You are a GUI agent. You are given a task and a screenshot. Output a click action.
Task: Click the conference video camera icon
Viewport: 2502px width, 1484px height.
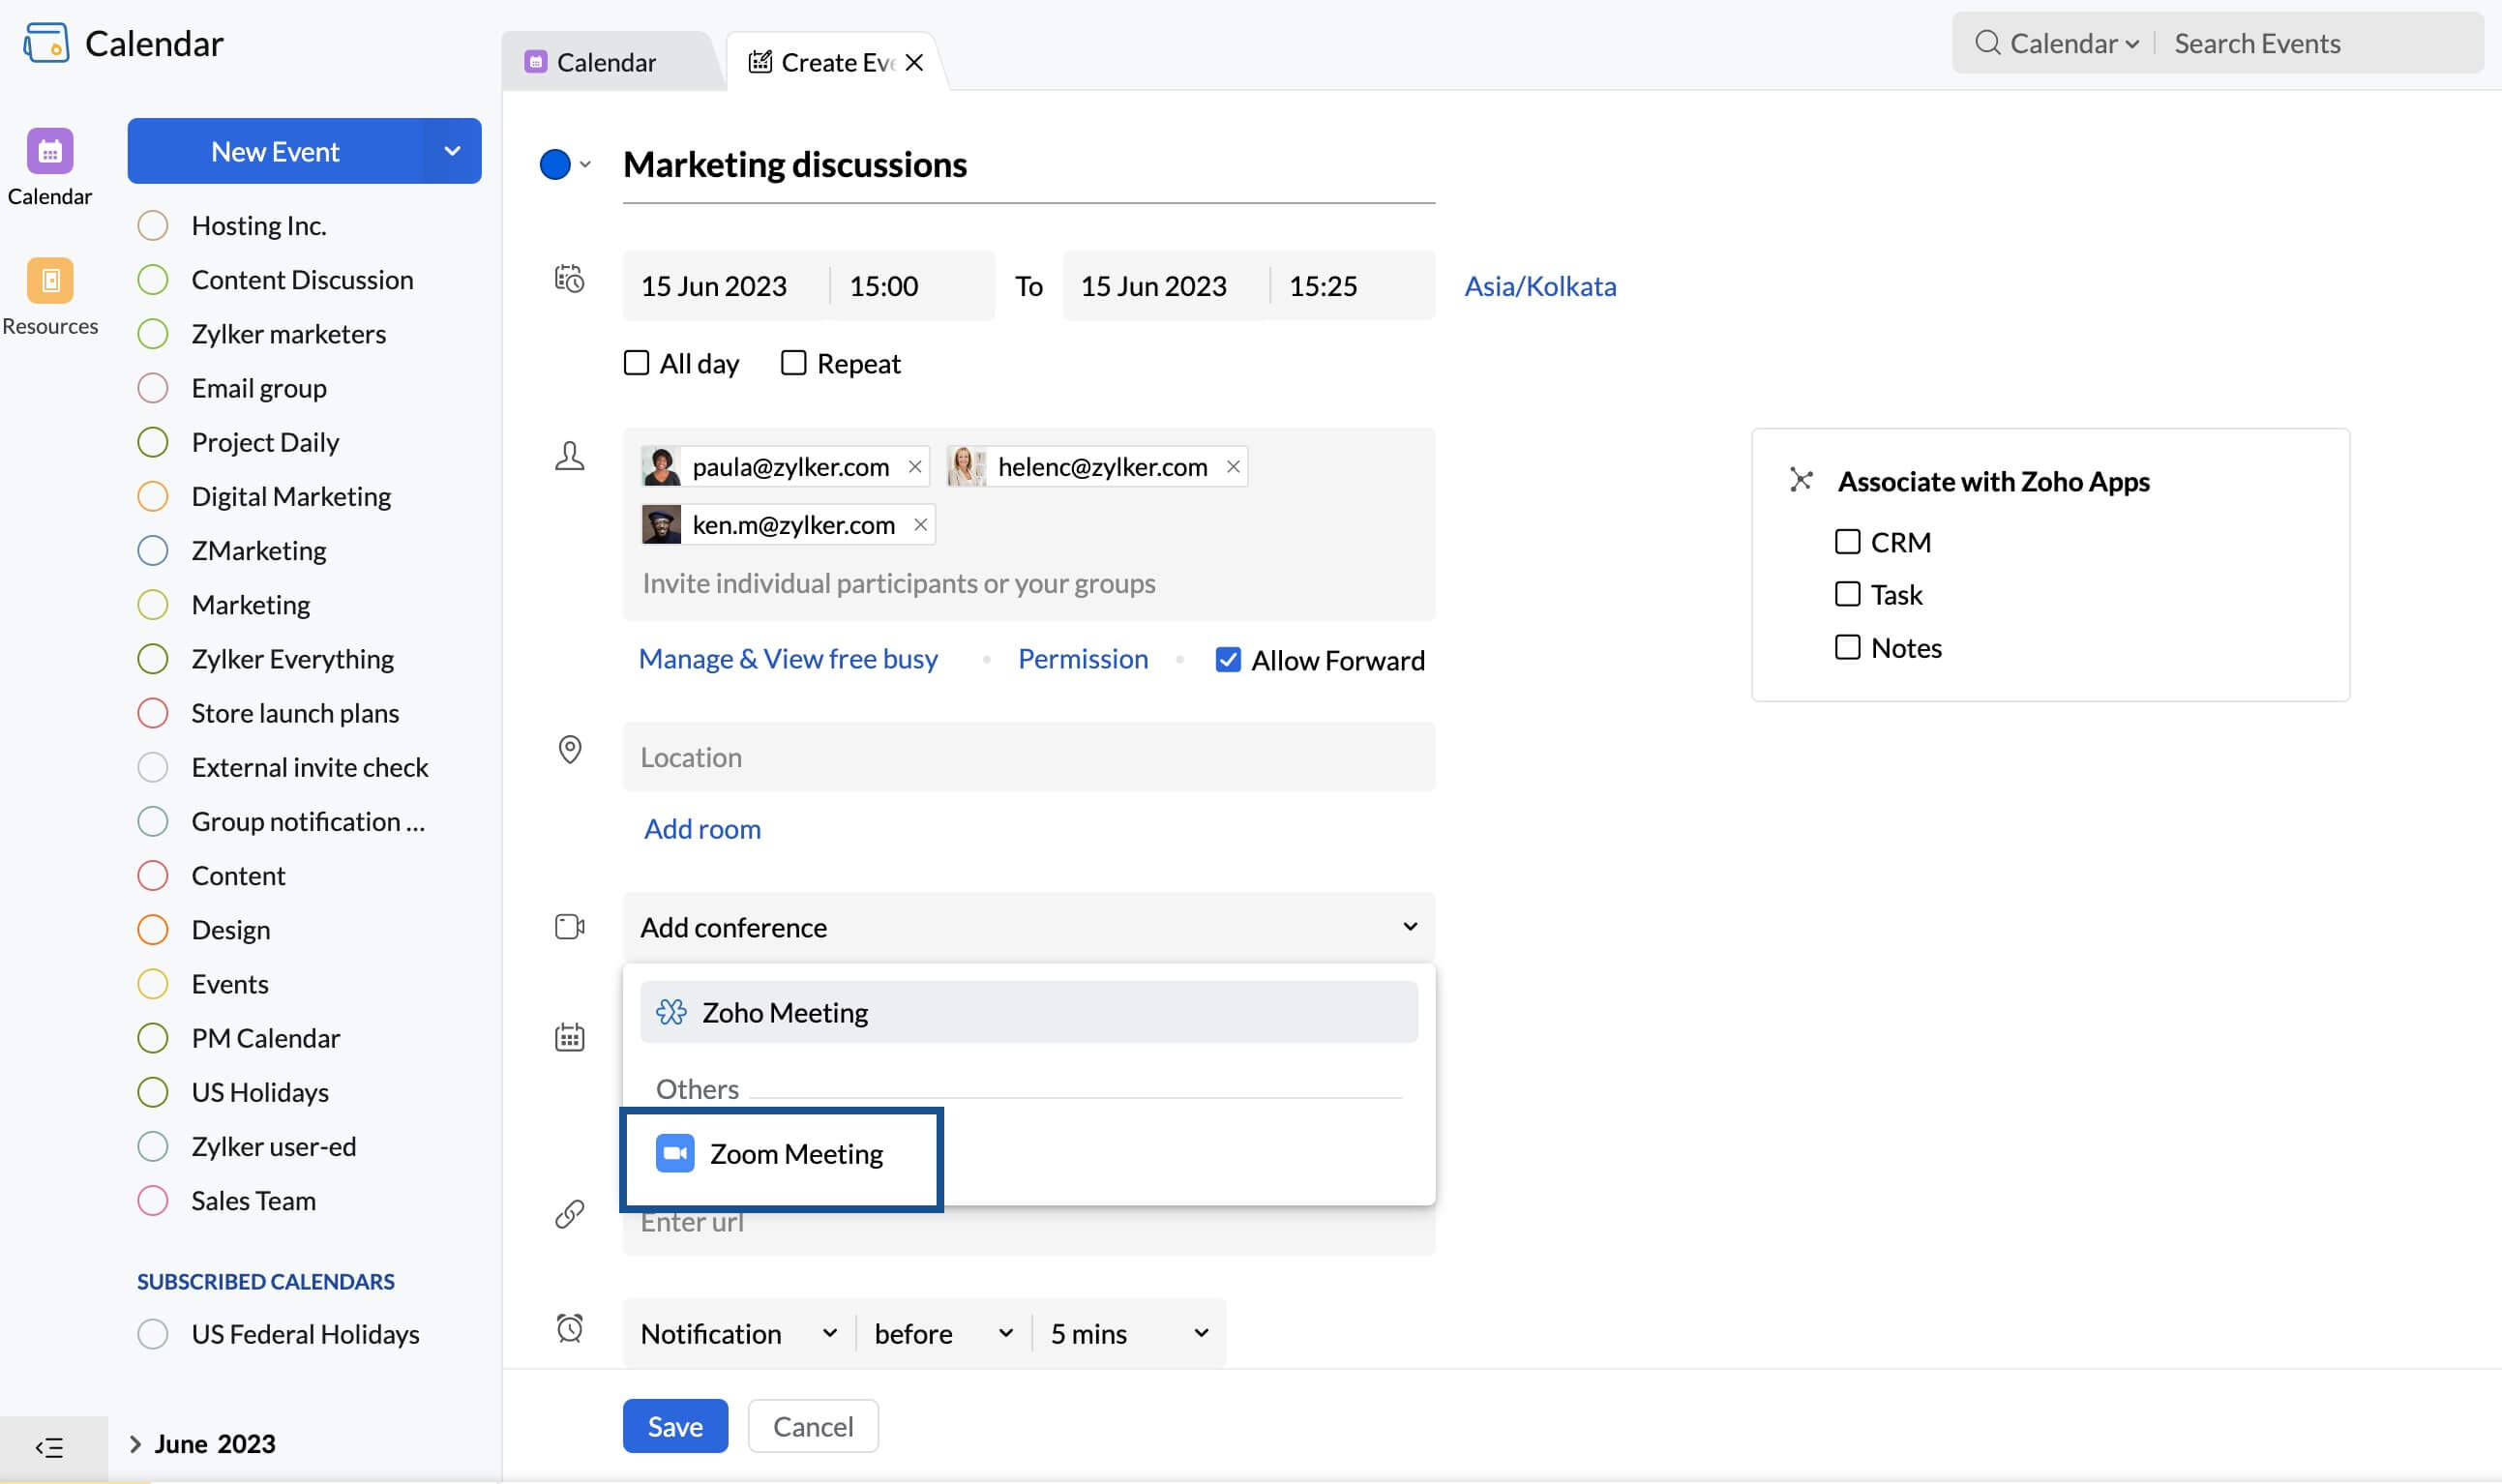569,927
